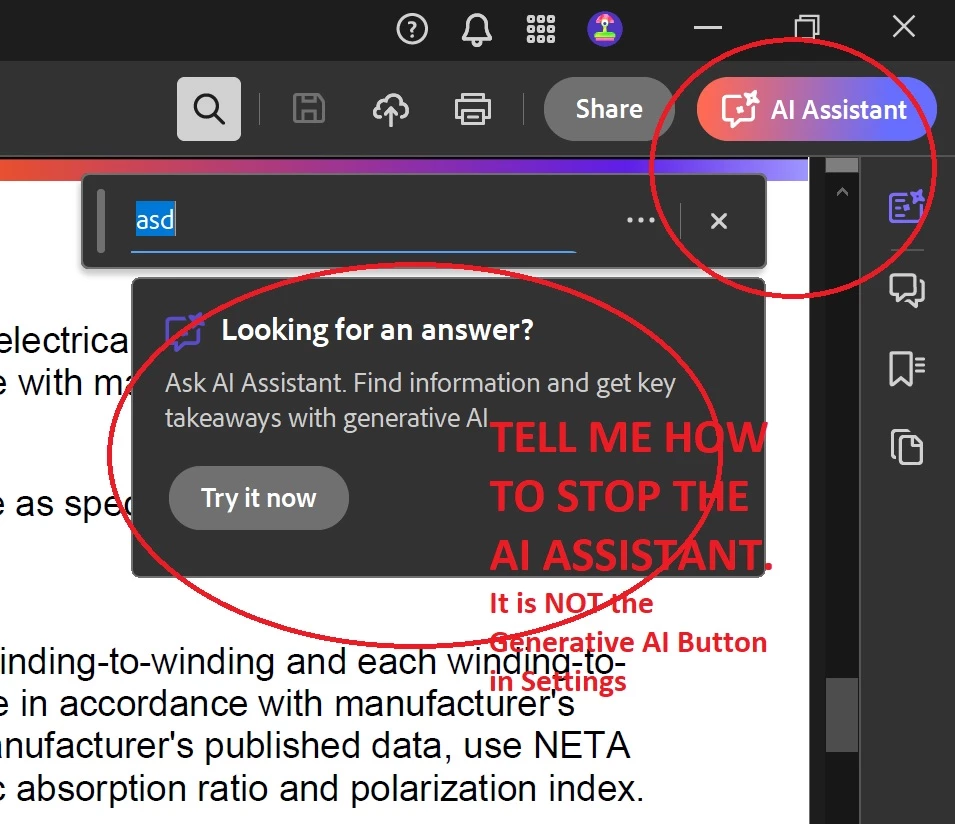Open the page thumbnails/copy pages icon
955x824 pixels.
pos(907,447)
